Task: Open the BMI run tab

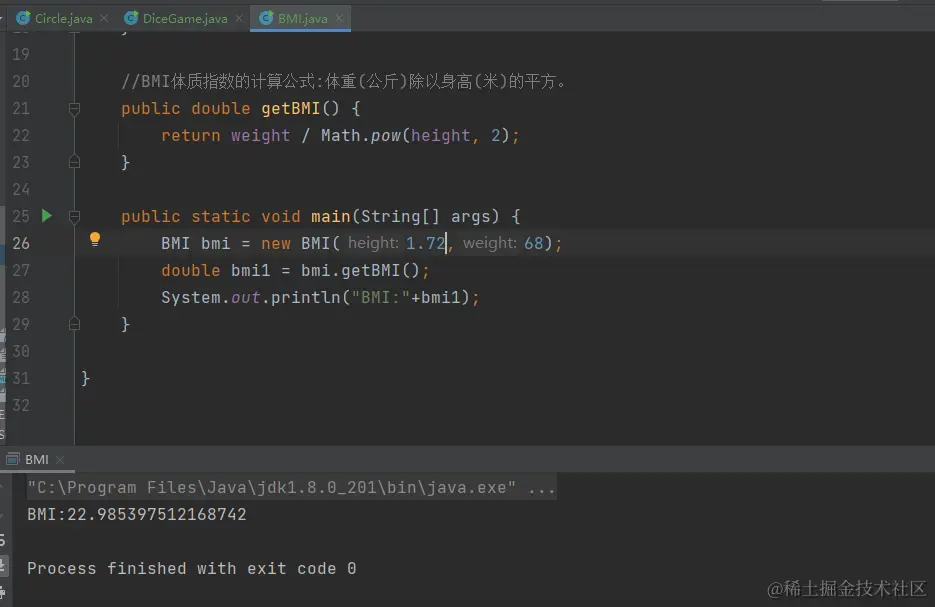Action: pos(36,460)
